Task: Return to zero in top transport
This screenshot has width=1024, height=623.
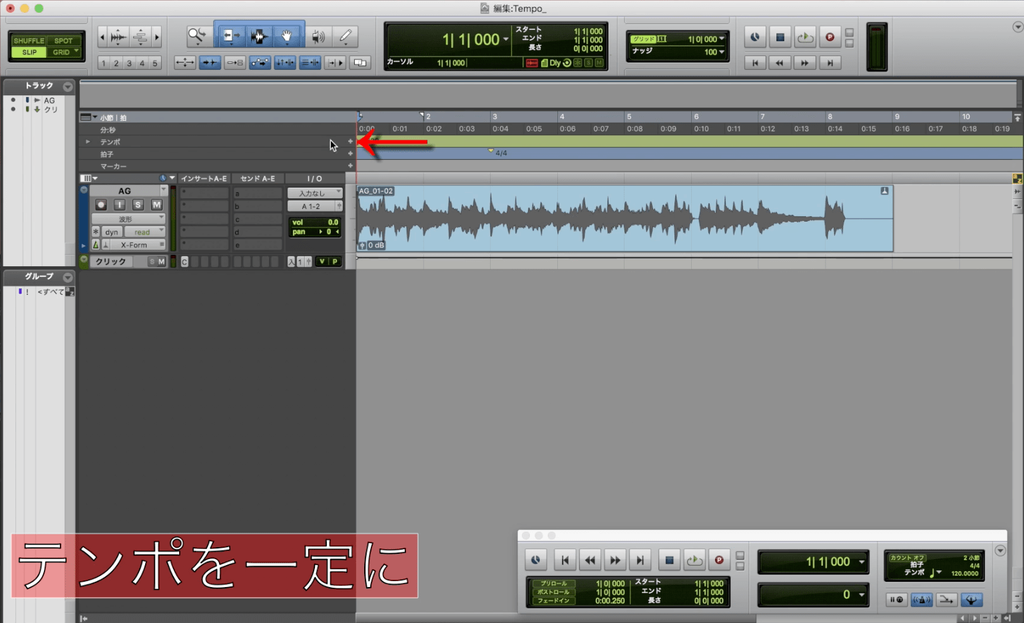Action: [755, 63]
